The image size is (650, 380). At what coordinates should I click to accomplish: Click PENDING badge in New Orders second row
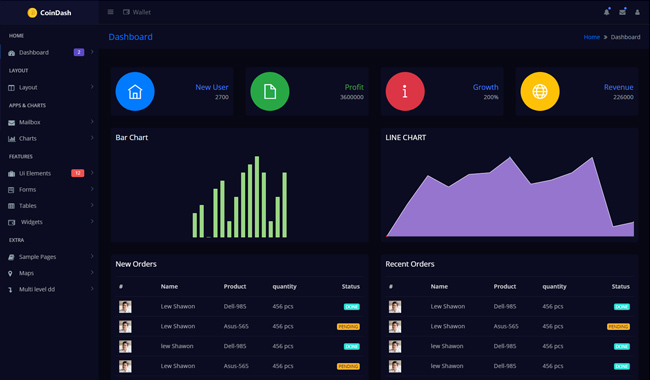[x=348, y=327]
